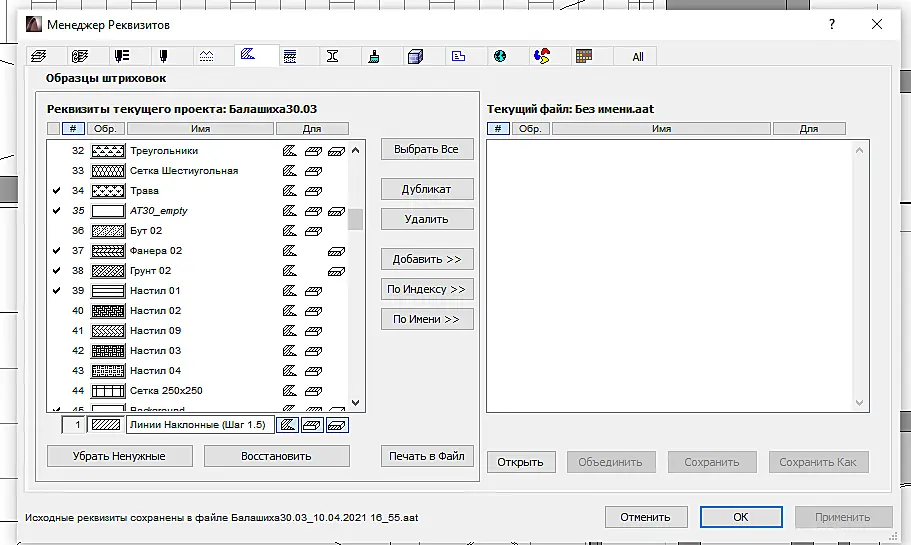Open the Composites tab icon
Screen dimensions: 911x545
point(290,56)
